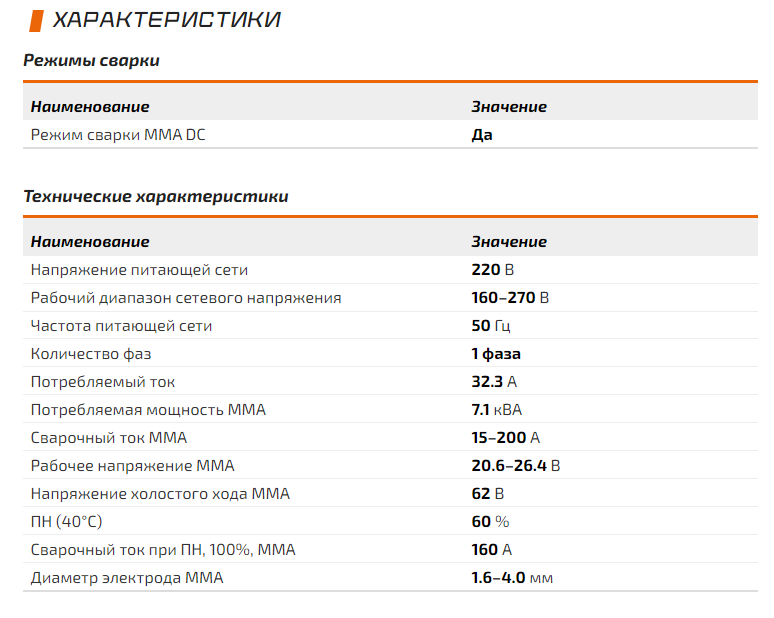
Task: Click the 62 В open-circuit voltage value
Action: click(488, 494)
